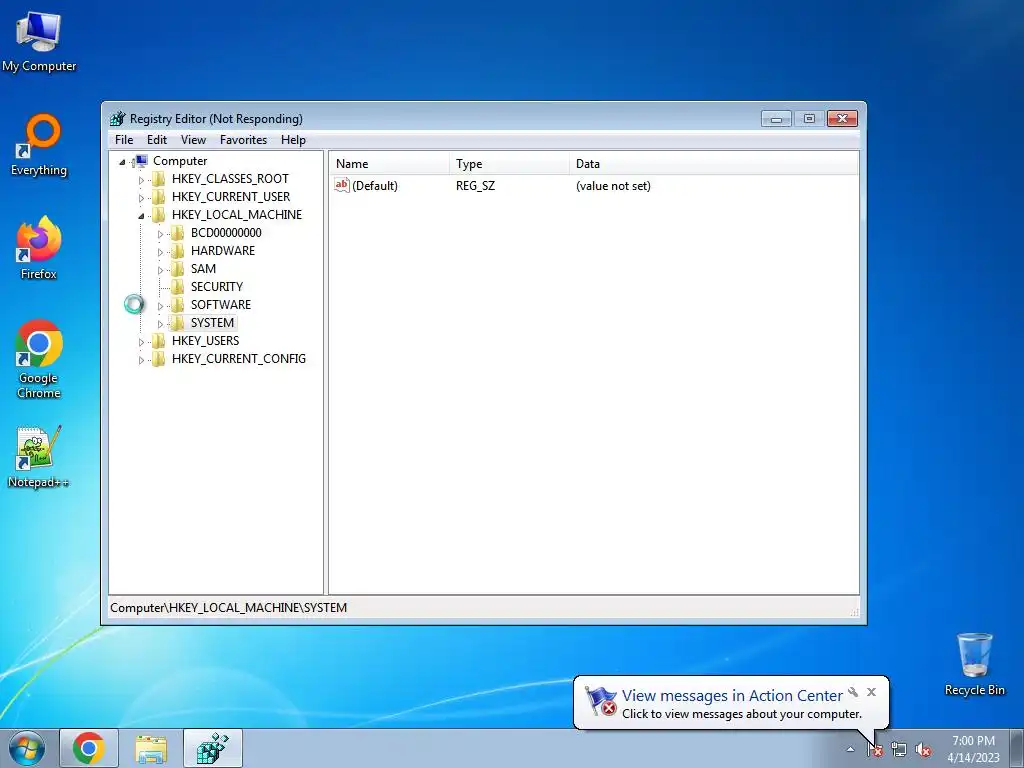Select HKEY_CLASSES_ROOT label
Image resolution: width=1024 pixels, height=768 pixels.
click(230, 179)
